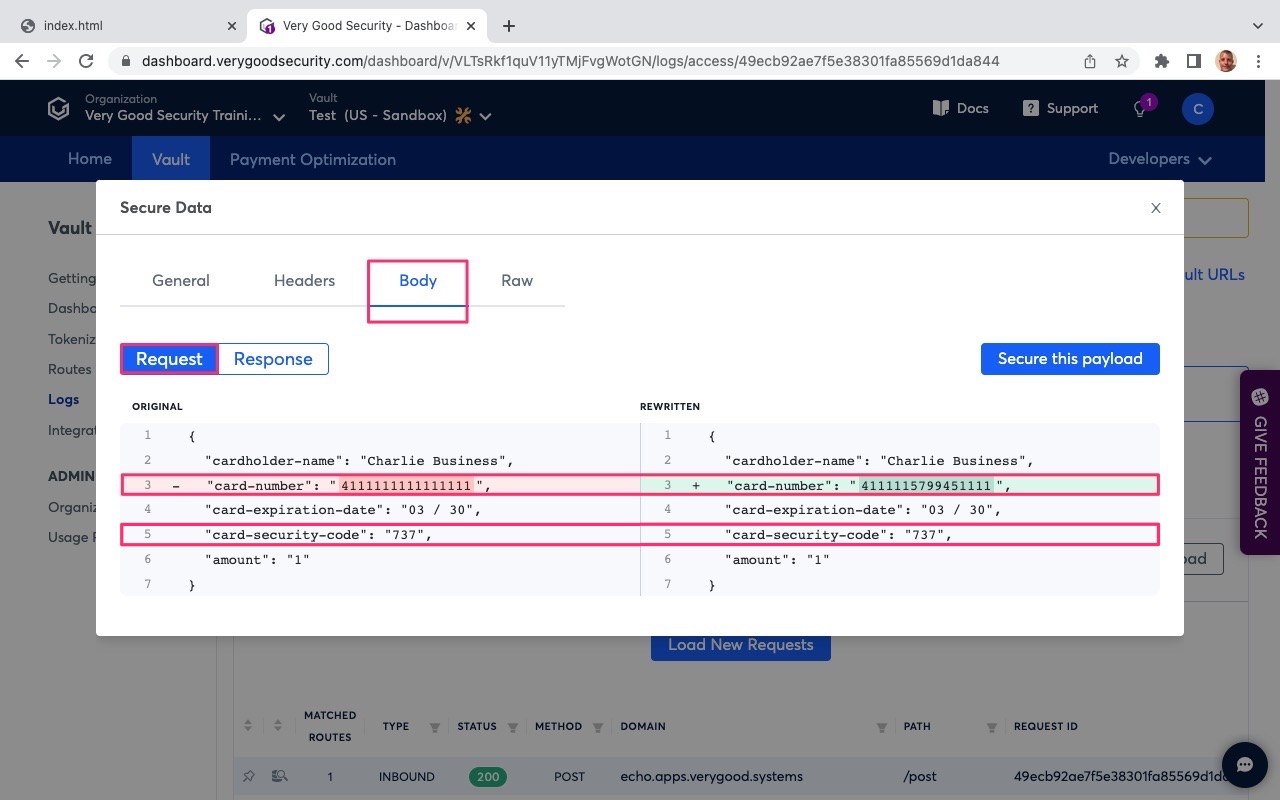Open the user avatar C menu

(x=1197, y=109)
